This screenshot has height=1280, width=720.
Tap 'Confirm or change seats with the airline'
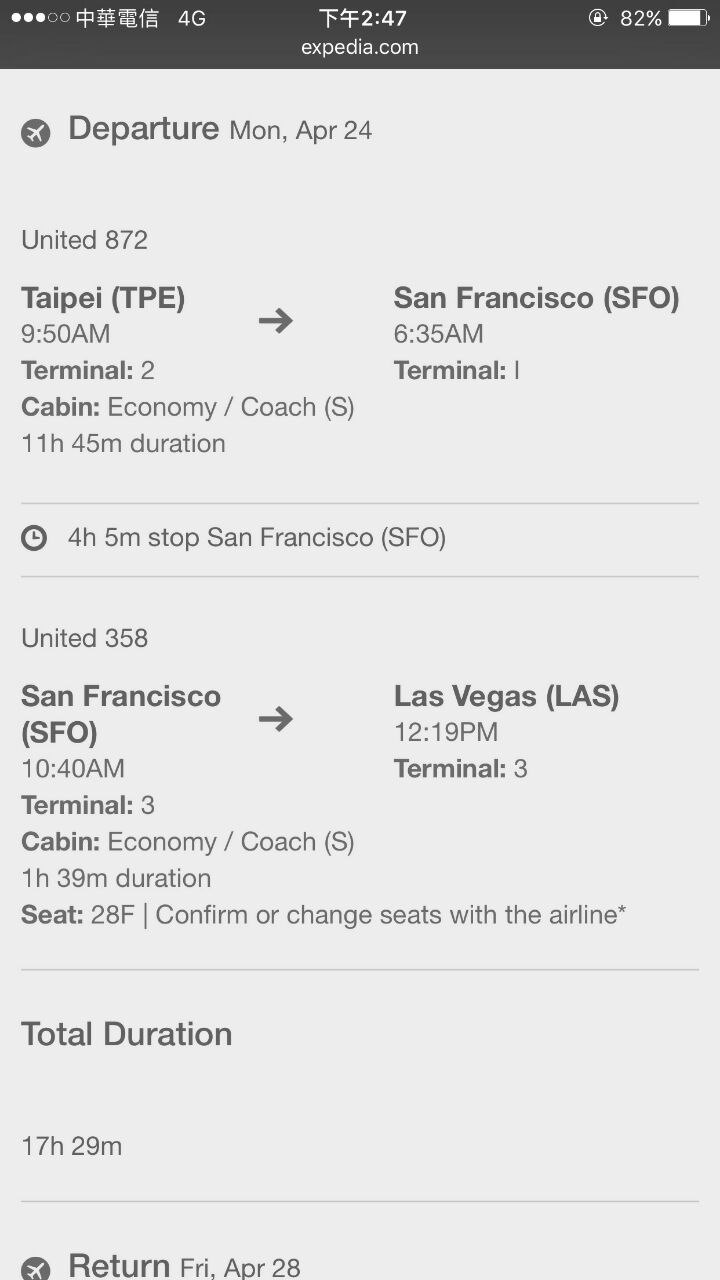pos(390,915)
